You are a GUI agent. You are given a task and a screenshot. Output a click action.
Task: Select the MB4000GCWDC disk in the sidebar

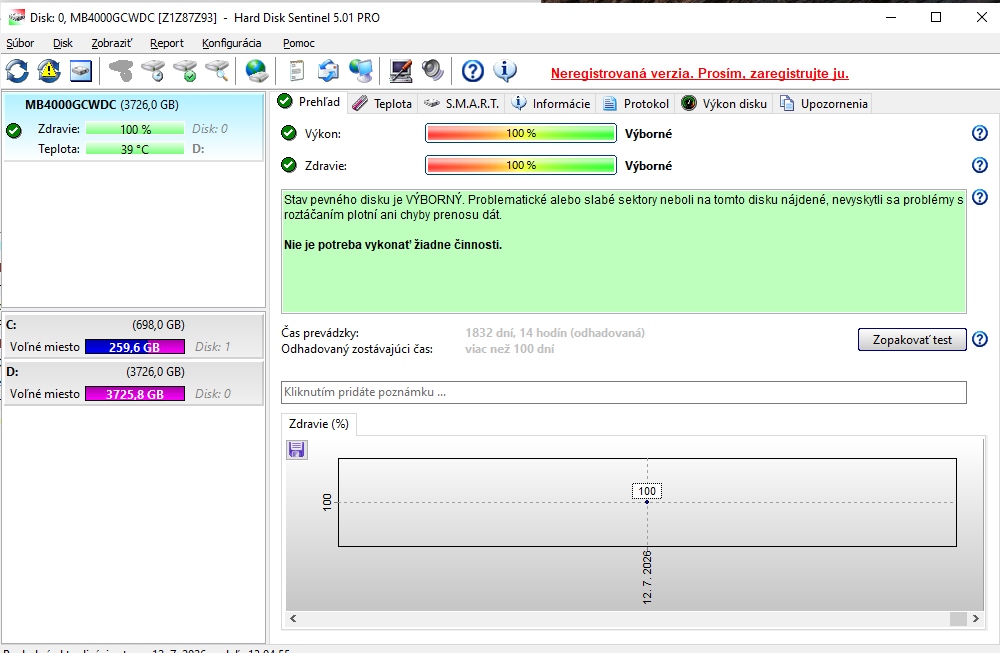tap(133, 126)
